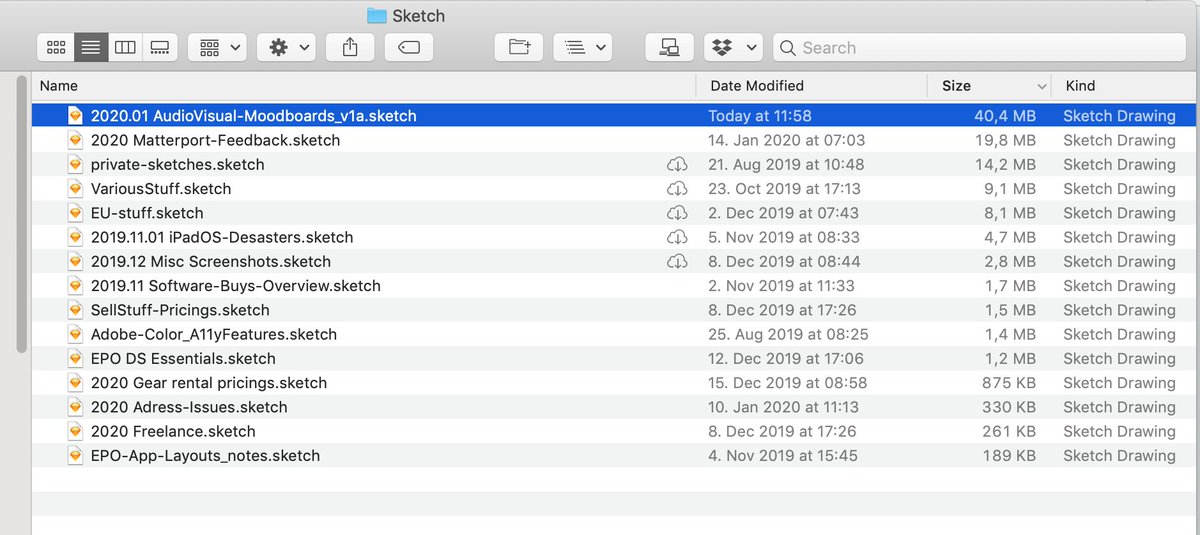
Task: Click Sketch file icon of 2020 Freelance
Action: point(75,431)
